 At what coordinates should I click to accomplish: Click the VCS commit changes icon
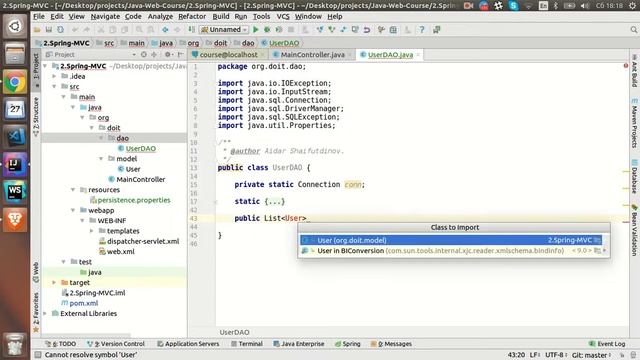(331, 30)
